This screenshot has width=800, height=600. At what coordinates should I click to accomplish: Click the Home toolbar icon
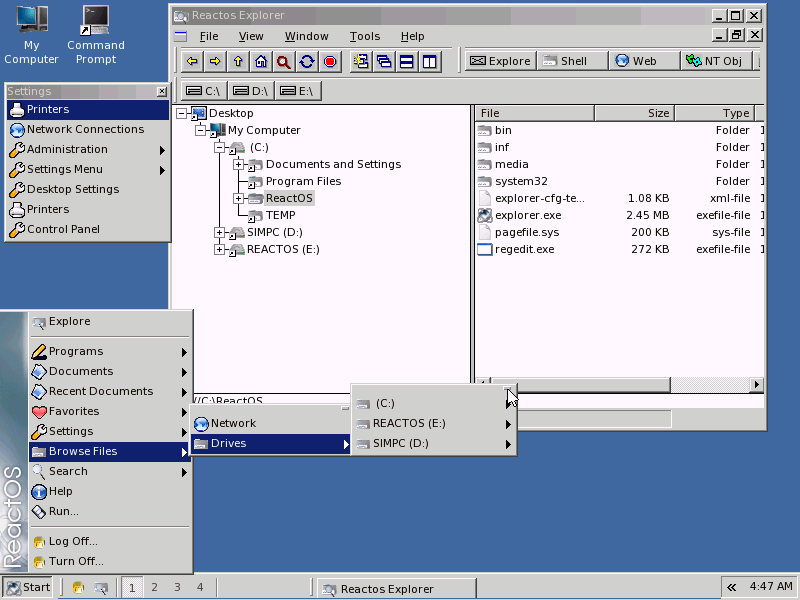click(260, 61)
